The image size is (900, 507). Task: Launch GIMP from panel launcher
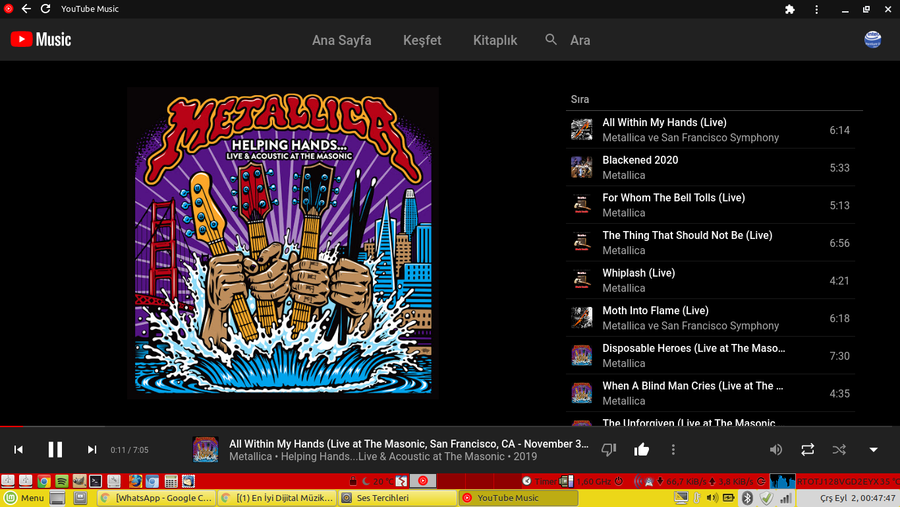[79, 481]
